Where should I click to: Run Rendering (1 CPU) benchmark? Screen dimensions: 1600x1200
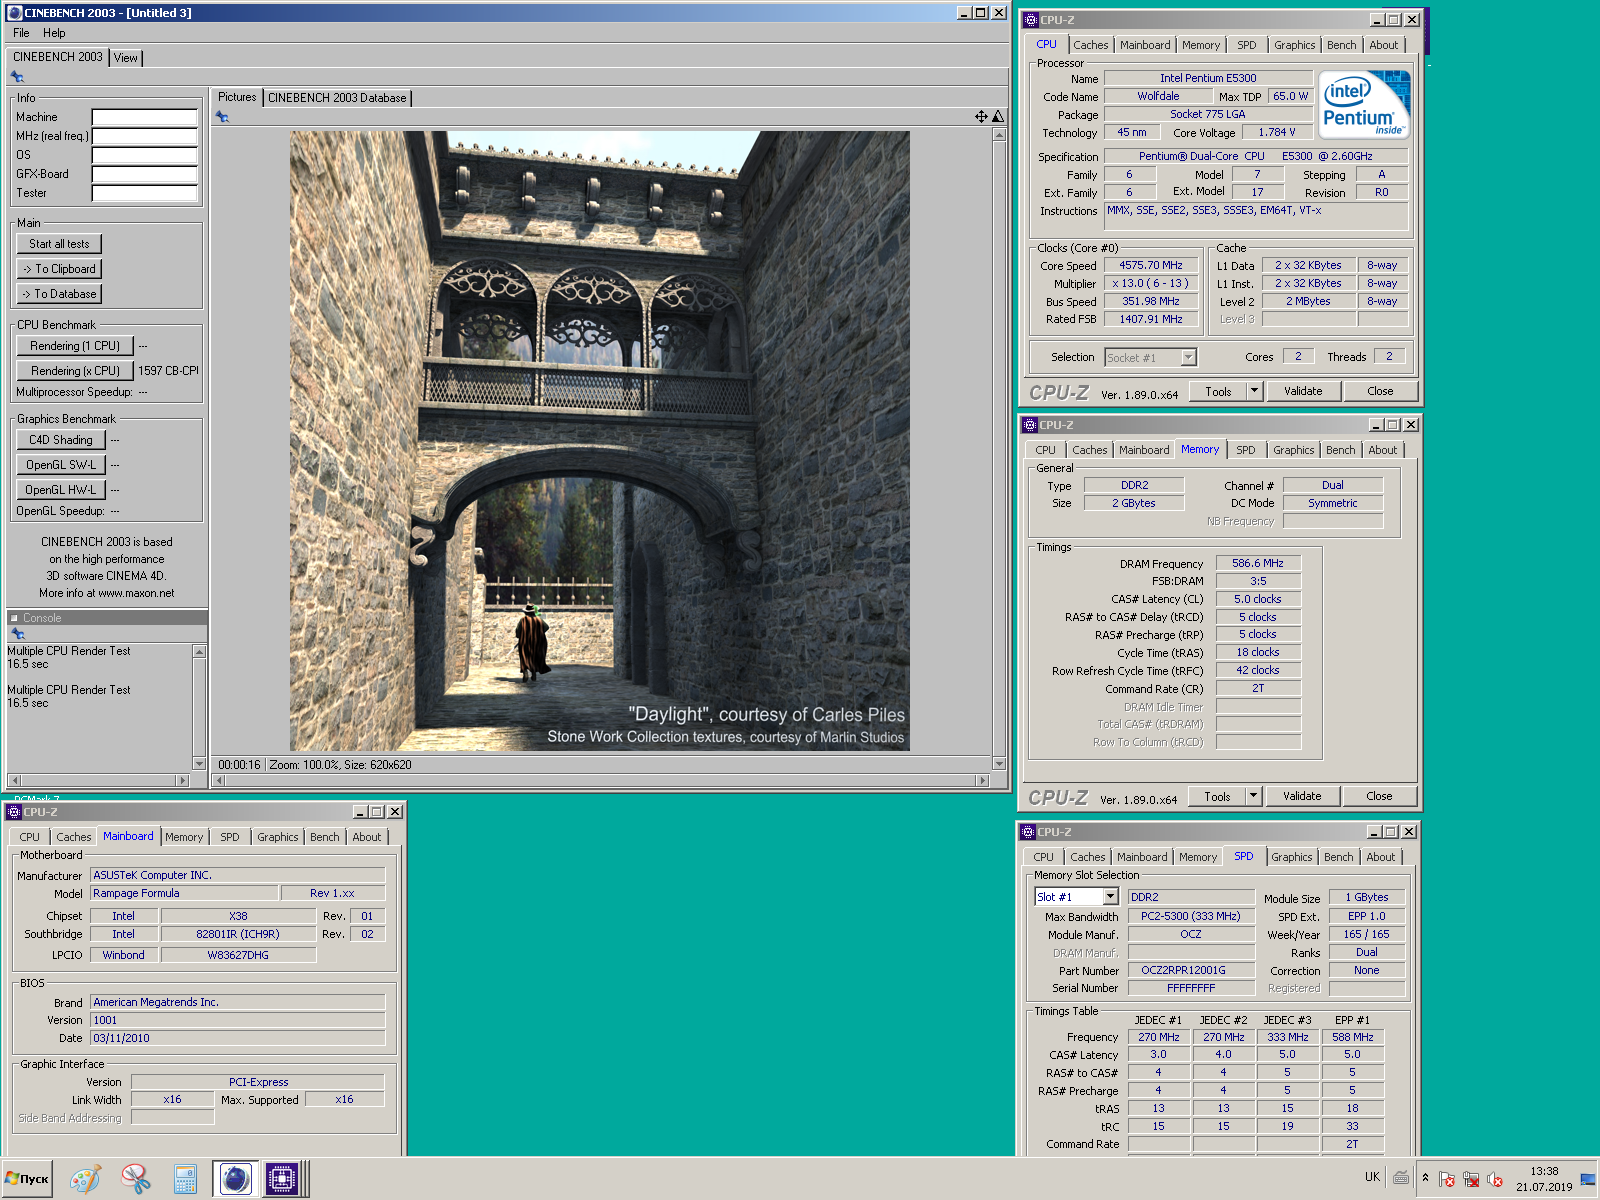pos(75,346)
